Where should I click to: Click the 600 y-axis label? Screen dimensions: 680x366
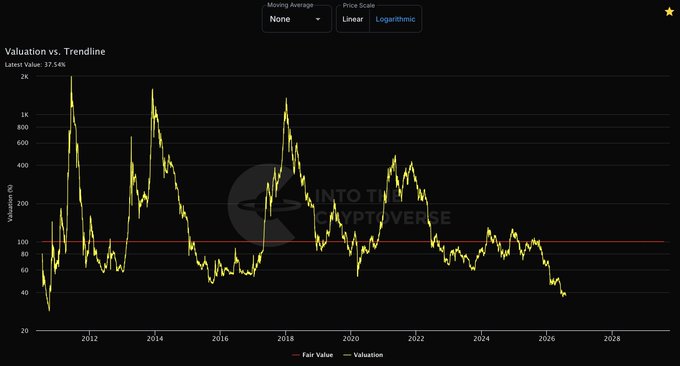(23, 143)
